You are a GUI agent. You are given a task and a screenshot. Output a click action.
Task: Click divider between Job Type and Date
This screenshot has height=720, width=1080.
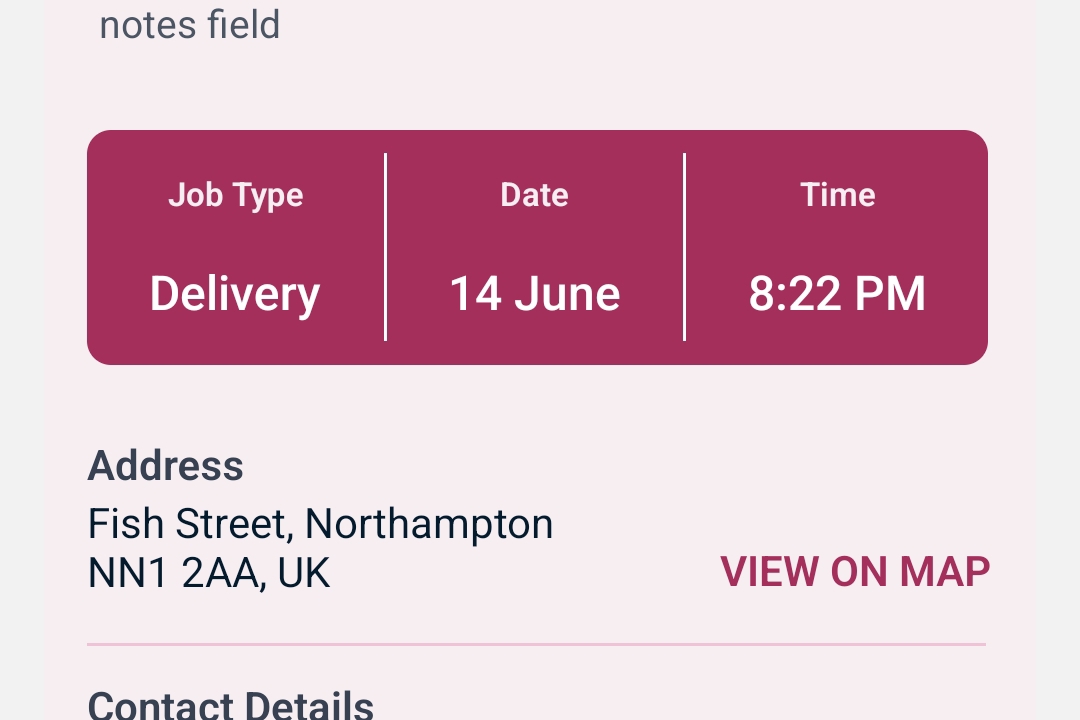[386, 247]
